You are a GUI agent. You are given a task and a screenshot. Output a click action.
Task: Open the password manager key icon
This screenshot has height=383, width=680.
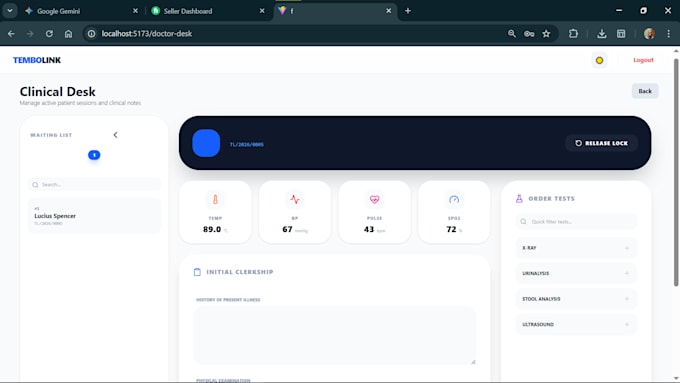click(529, 34)
